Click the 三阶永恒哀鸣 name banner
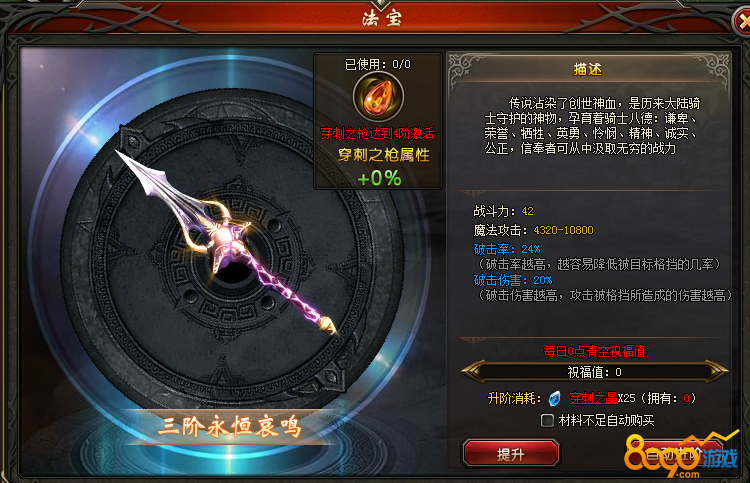The width and height of the screenshot is (750, 483). (230, 426)
